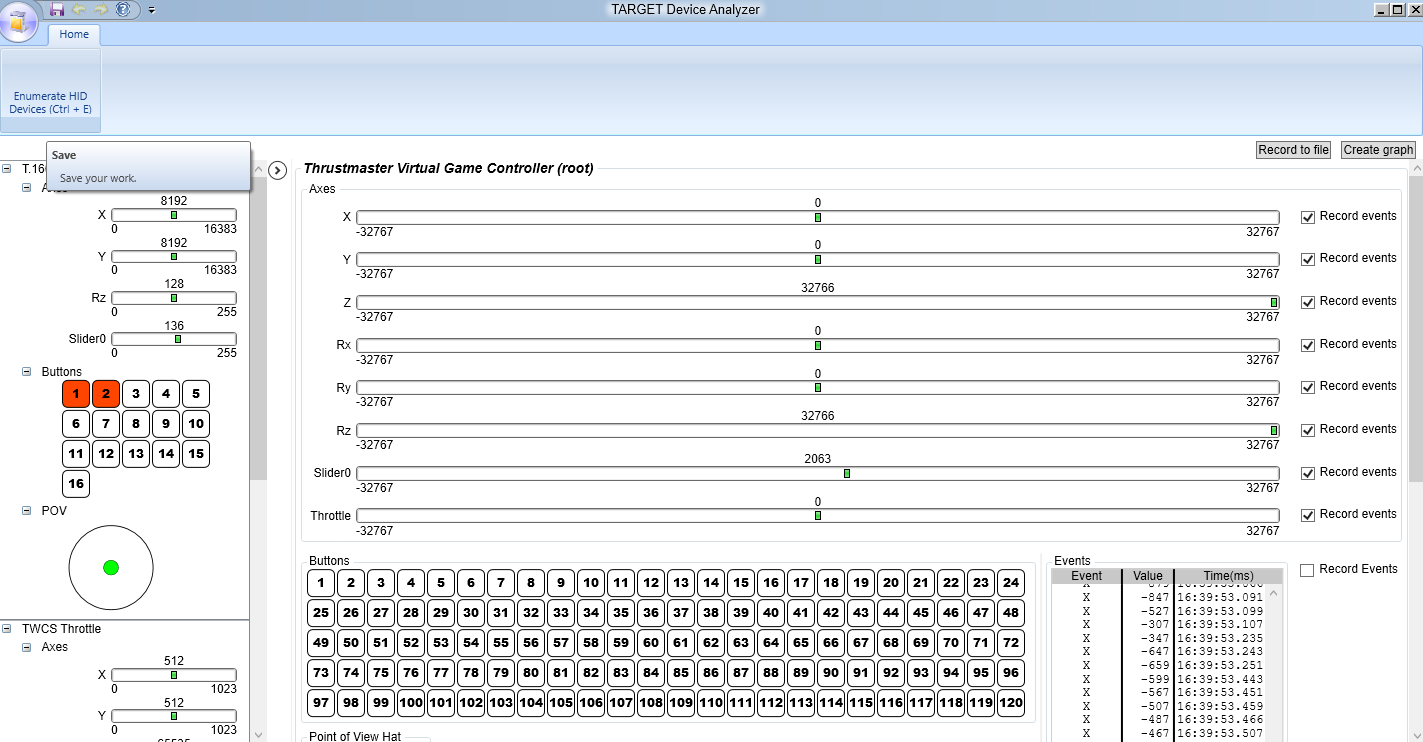Image resolution: width=1423 pixels, height=742 pixels.
Task: Click device tree scrollbar down arrow
Action: (x=258, y=735)
